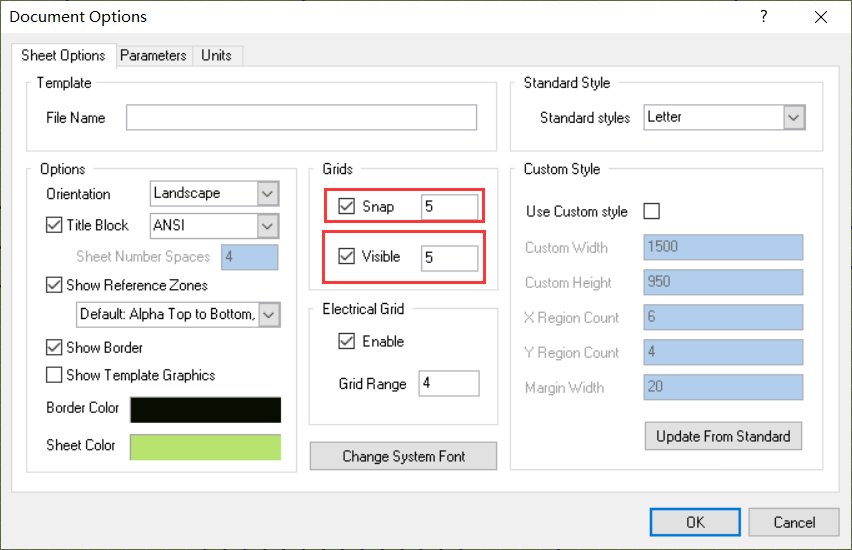Open the Standard styles dropdown
Screen dimensions: 852x550
coord(724,117)
